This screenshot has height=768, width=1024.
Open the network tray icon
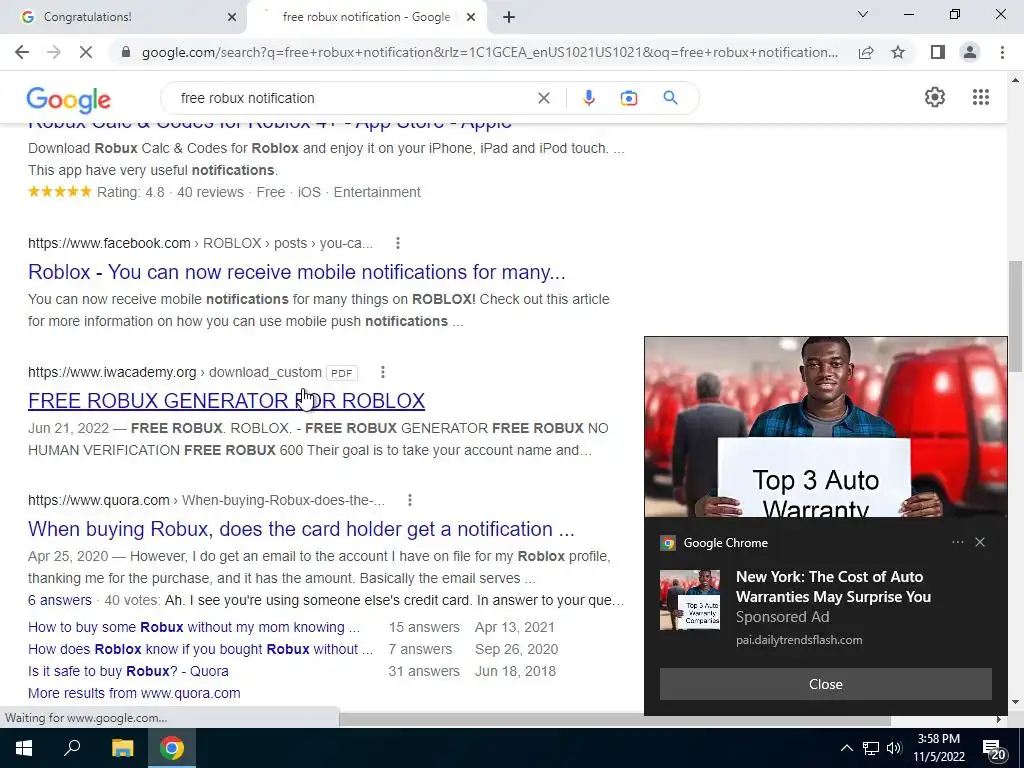tap(871, 748)
